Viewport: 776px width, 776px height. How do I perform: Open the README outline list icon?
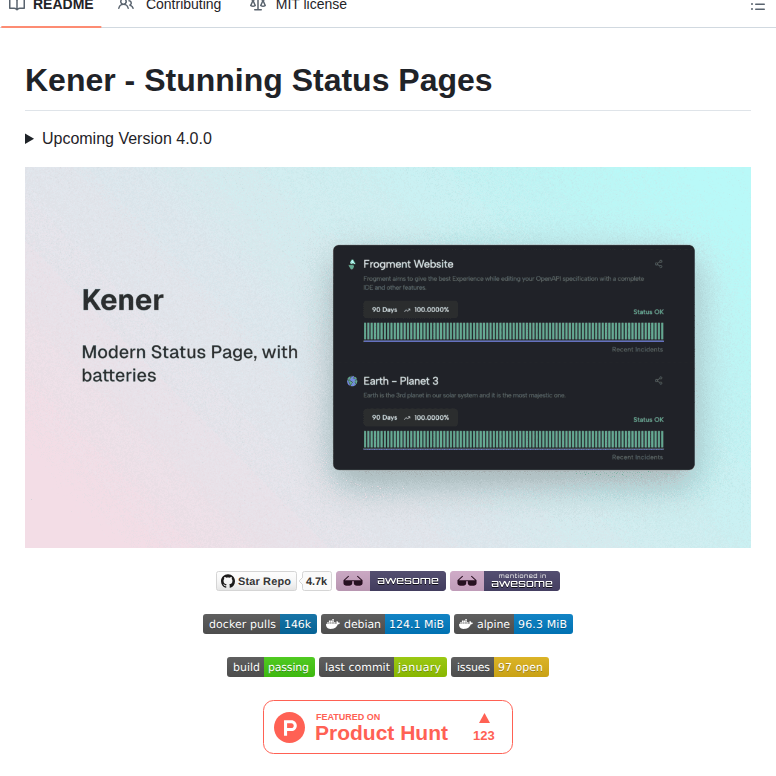(x=758, y=5)
